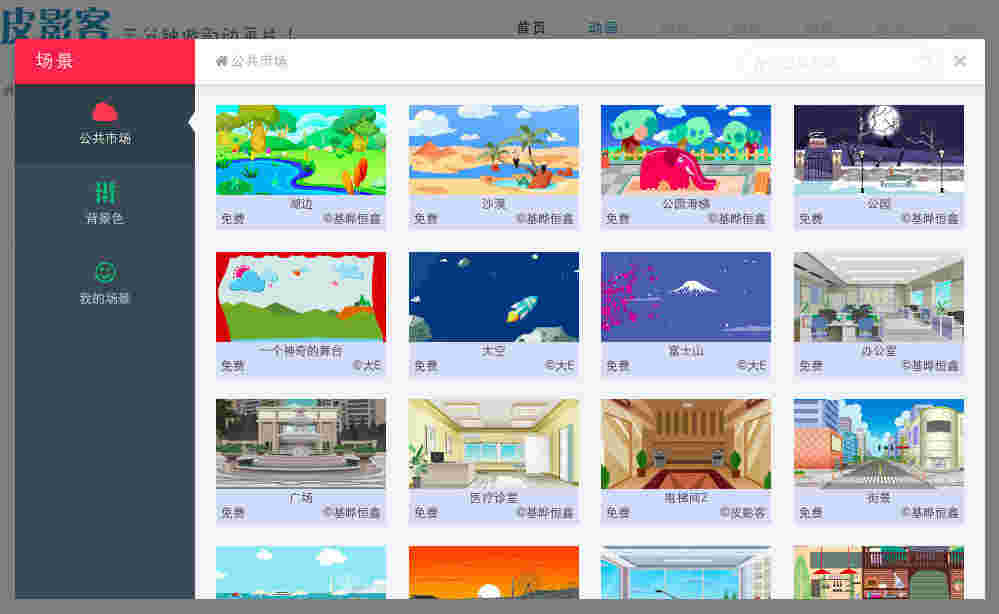This screenshot has width=999, height=614.
Task: Select the 街景 street scene thumbnail
Action: click(x=879, y=444)
